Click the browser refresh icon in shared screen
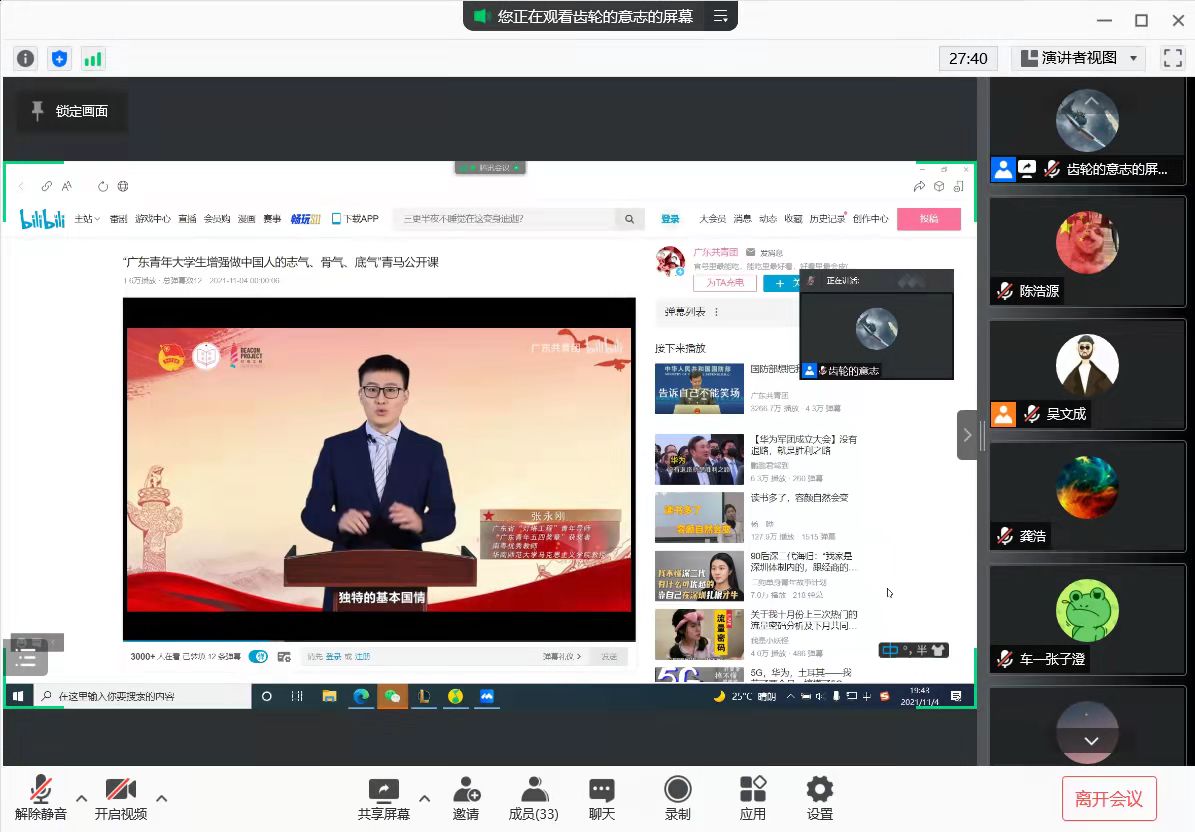The image size is (1195, 832). click(103, 186)
